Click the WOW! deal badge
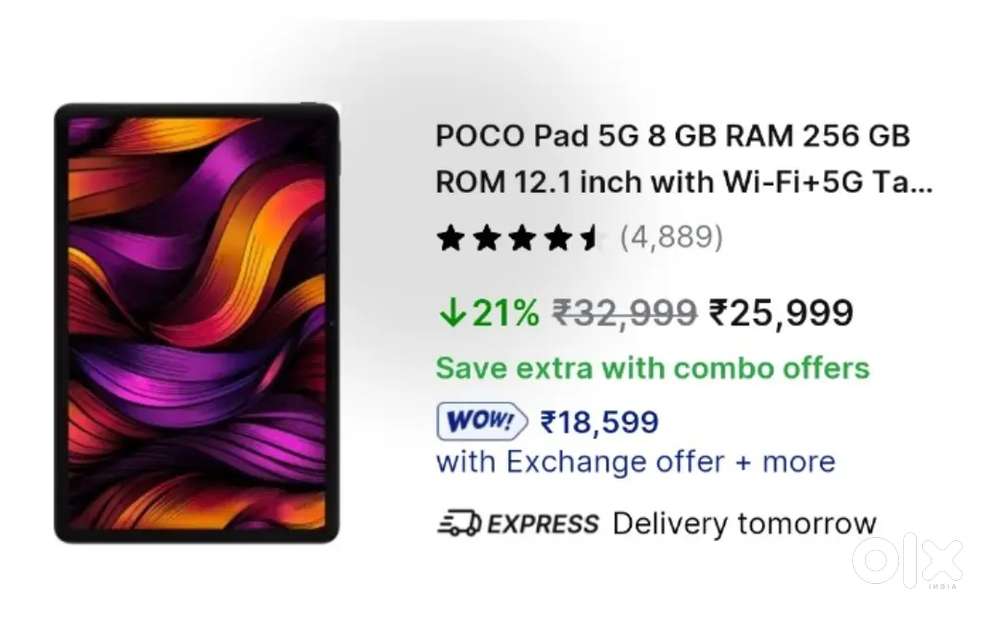Image resolution: width=1000 pixels, height=630 pixels. (482, 422)
